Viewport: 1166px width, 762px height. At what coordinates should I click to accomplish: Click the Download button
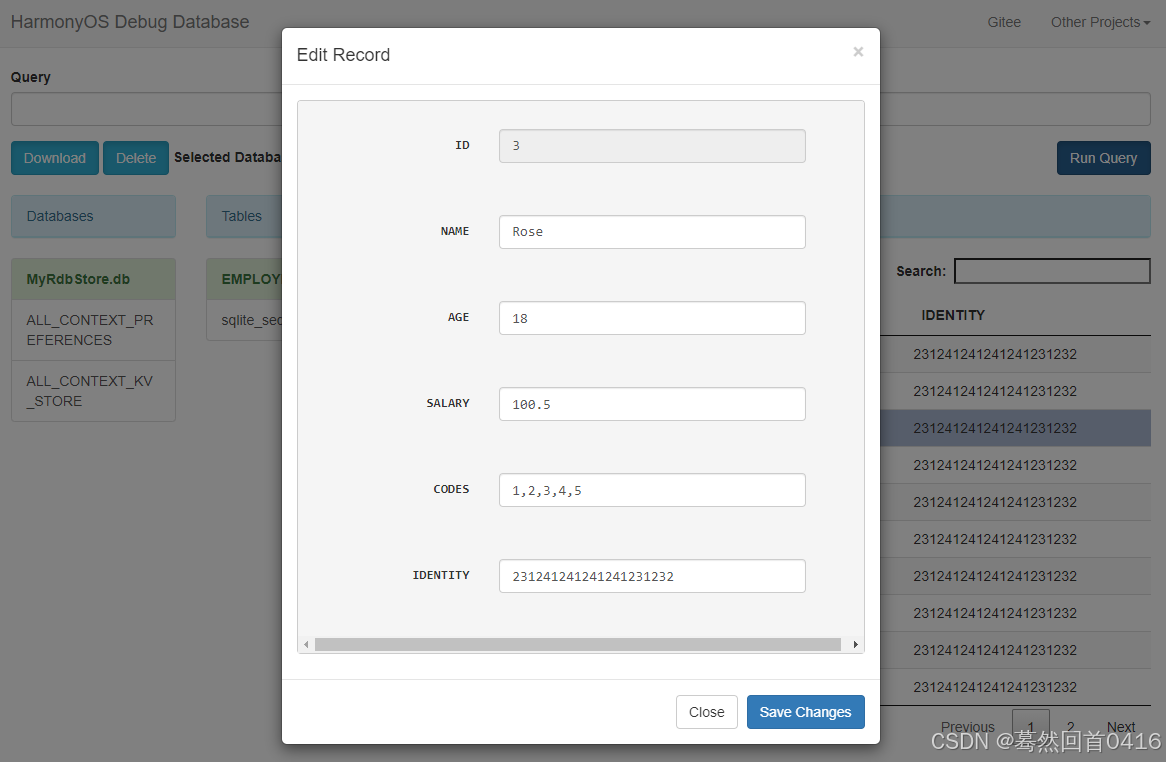[x=54, y=158]
